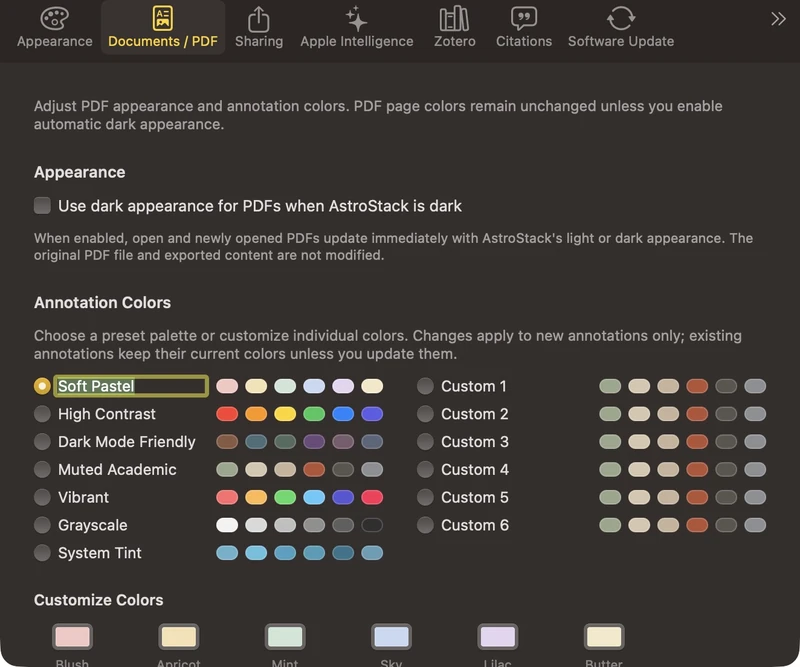Click black swatch in Grayscale row

[372, 525]
